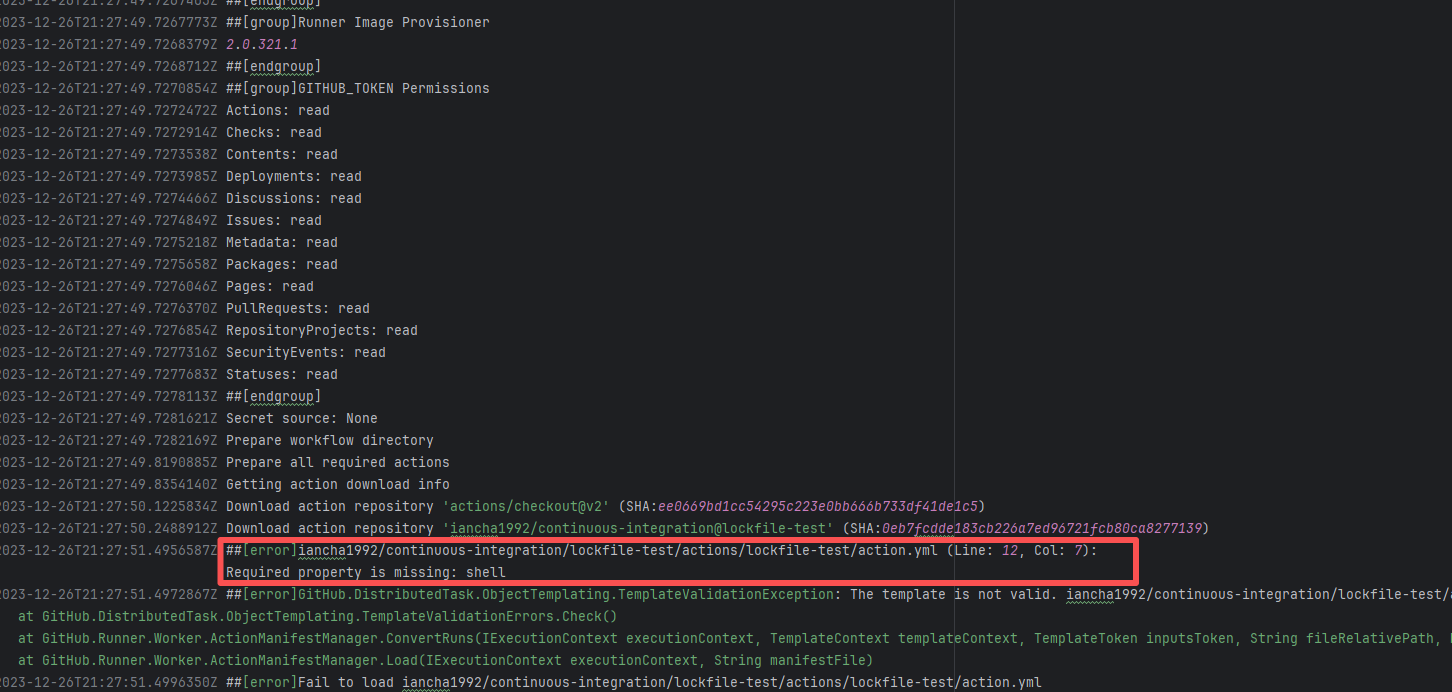Image resolution: width=1452 pixels, height=692 pixels.
Task: Click the 'Secret source: None' line
Action: point(301,418)
